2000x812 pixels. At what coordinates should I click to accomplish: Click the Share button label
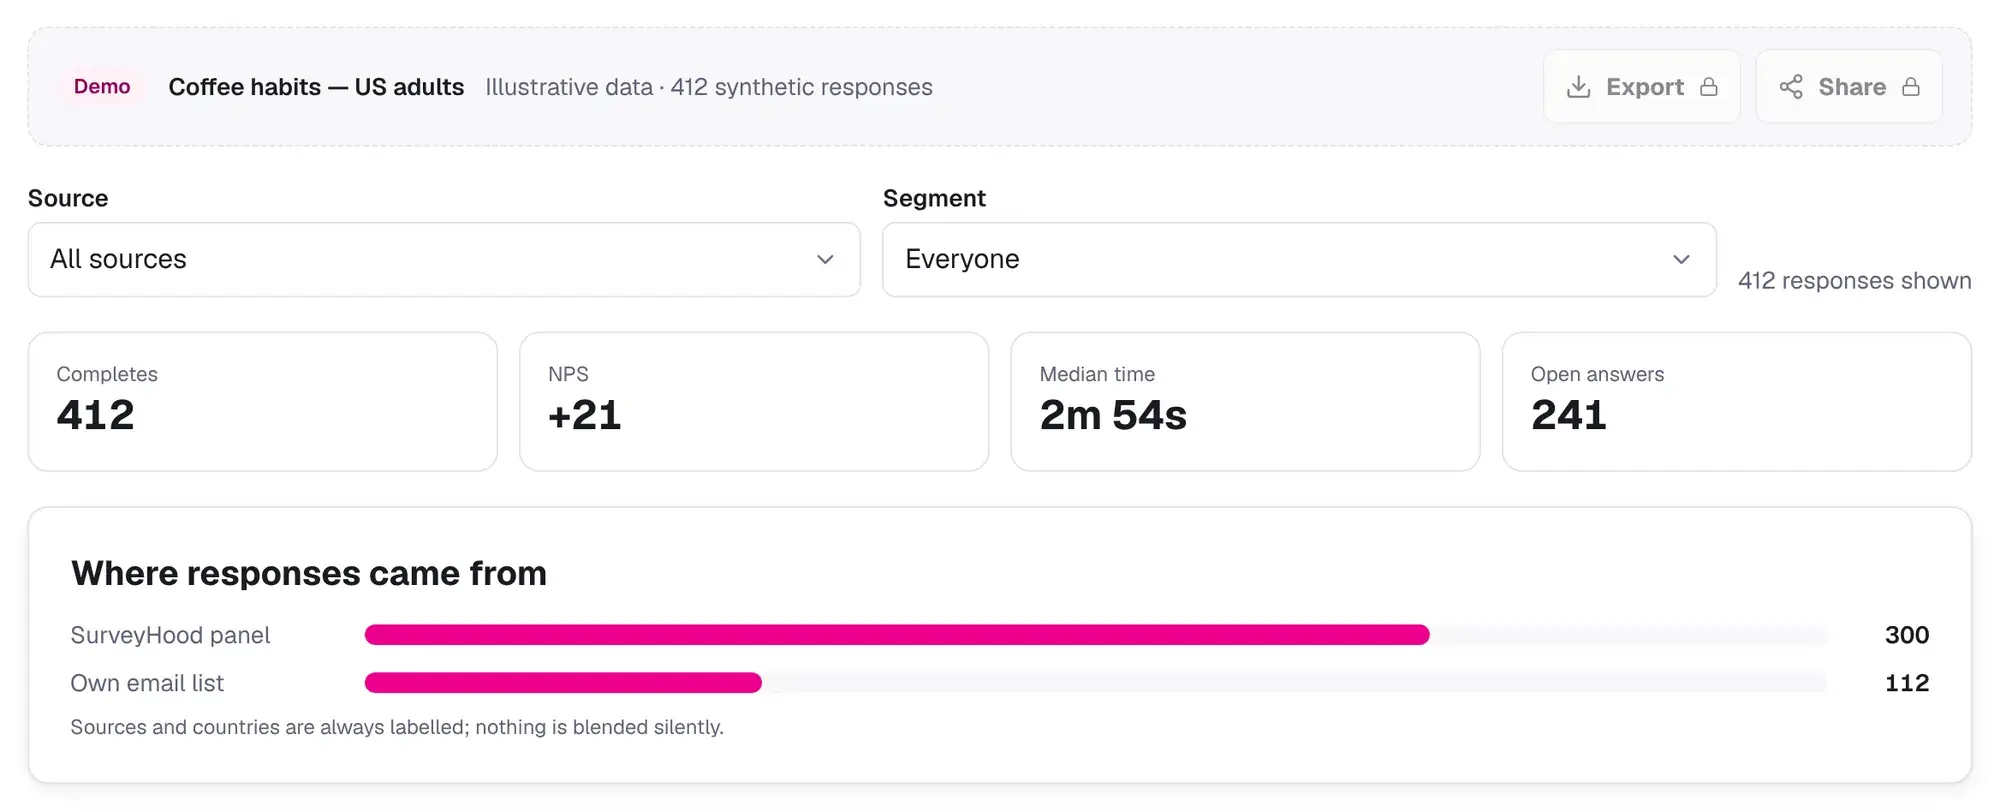click(x=1852, y=87)
